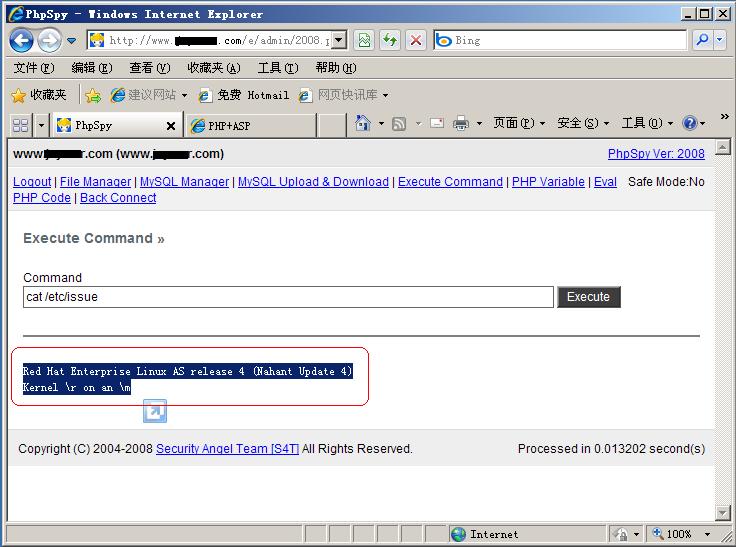Screen dimensions: 736x547
Task: Open the 建议网站 favorites link
Action: tap(149, 95)
